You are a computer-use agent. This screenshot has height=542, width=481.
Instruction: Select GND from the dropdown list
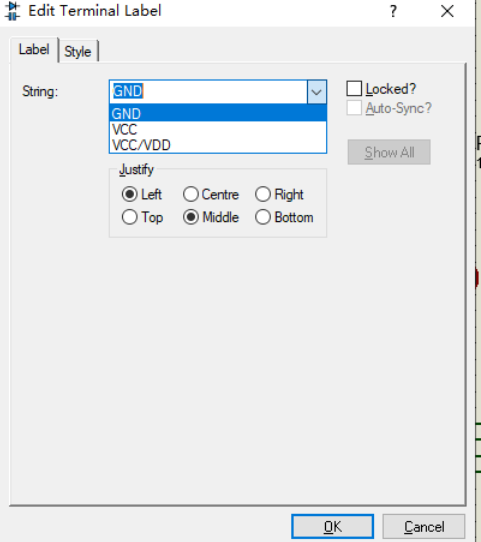(x=218, y=114)
